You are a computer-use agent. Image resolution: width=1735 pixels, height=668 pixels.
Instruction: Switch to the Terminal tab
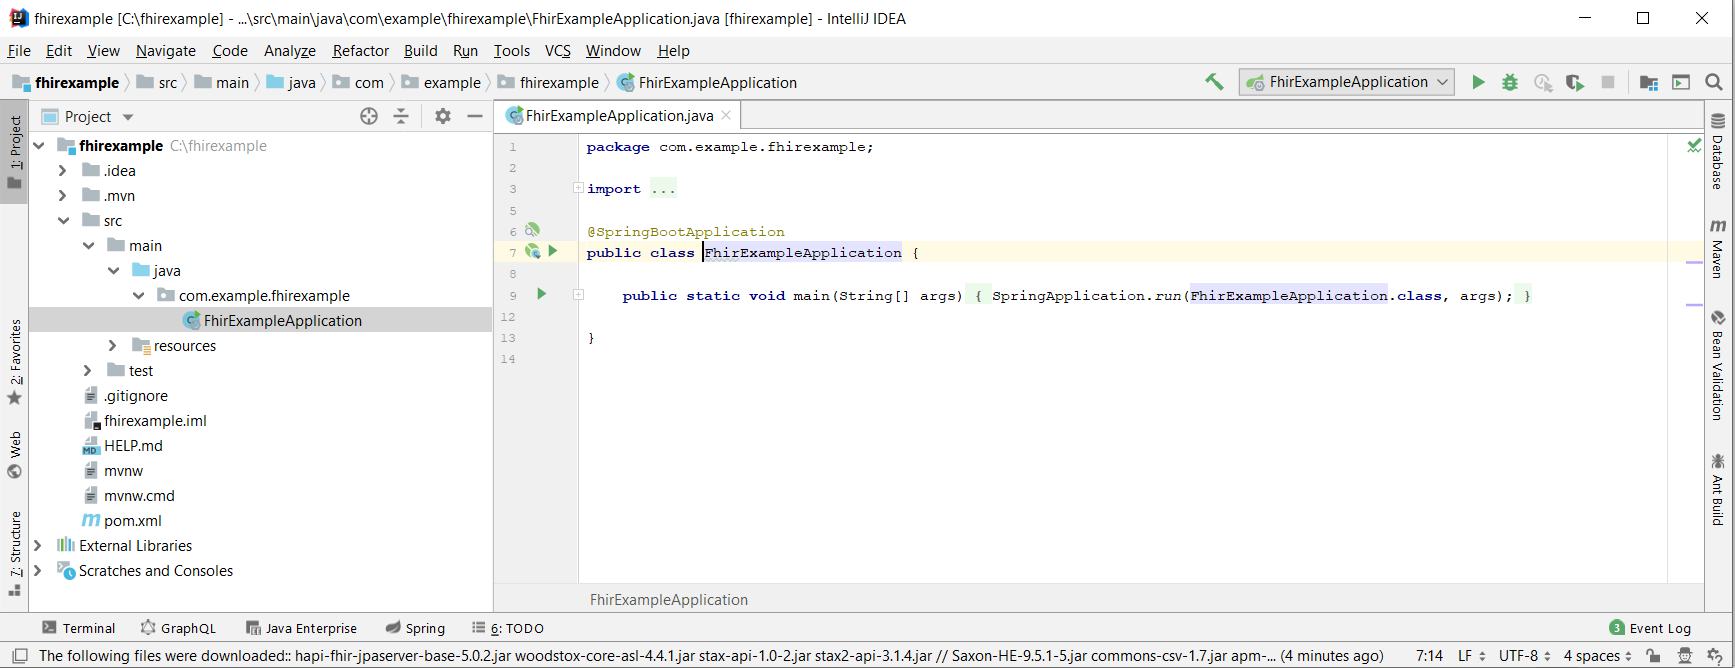[79, 628]
